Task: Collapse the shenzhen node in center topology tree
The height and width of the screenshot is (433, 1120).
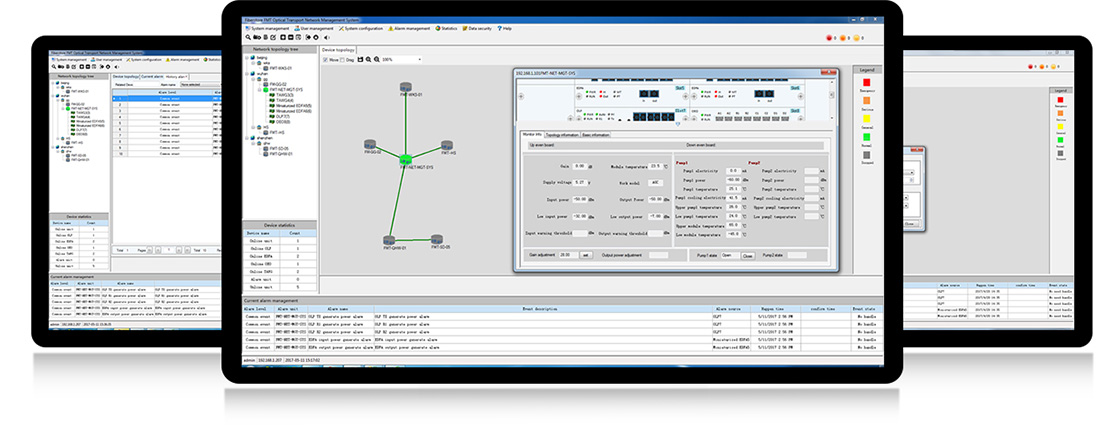Action: (x=246, y=138)
